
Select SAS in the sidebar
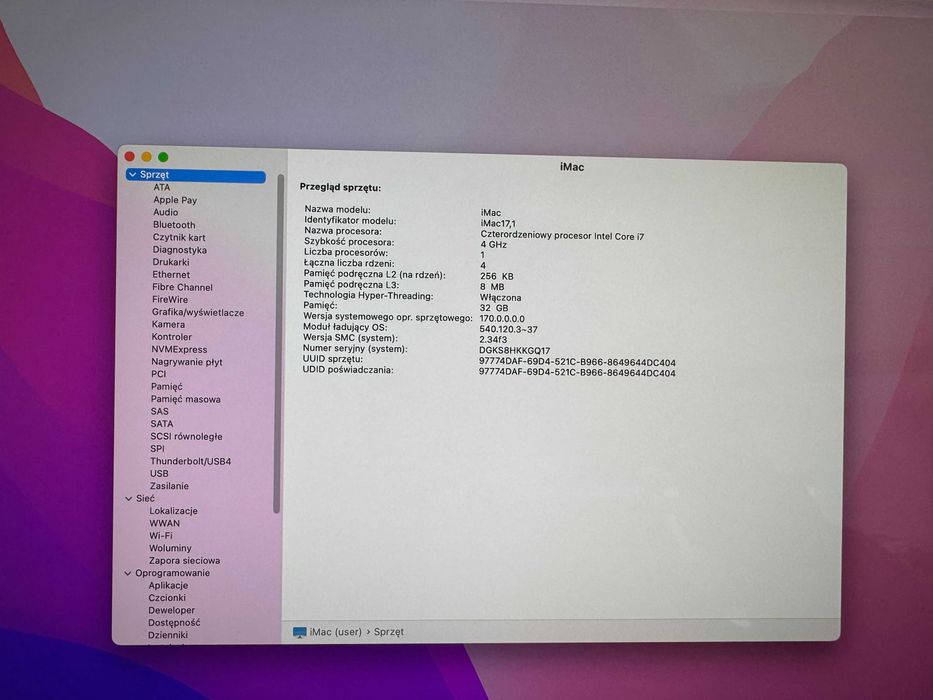159,412
